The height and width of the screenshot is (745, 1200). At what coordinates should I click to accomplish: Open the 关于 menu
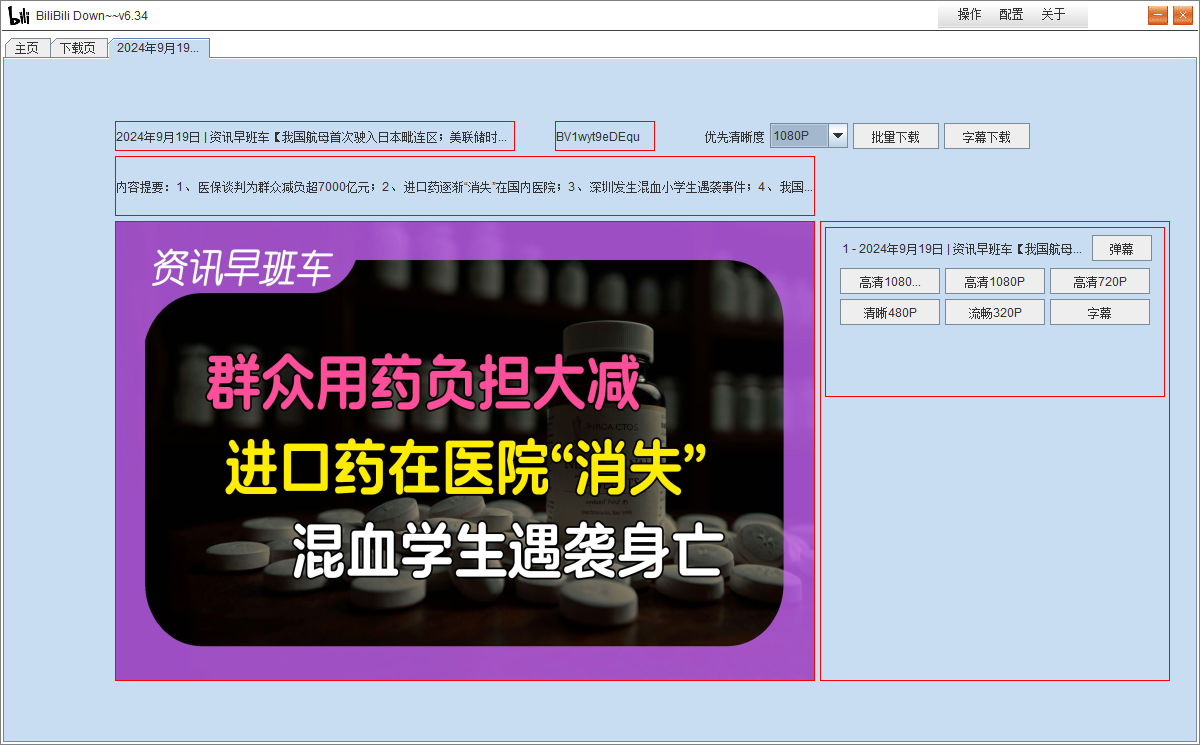(x=1055, y=14)
